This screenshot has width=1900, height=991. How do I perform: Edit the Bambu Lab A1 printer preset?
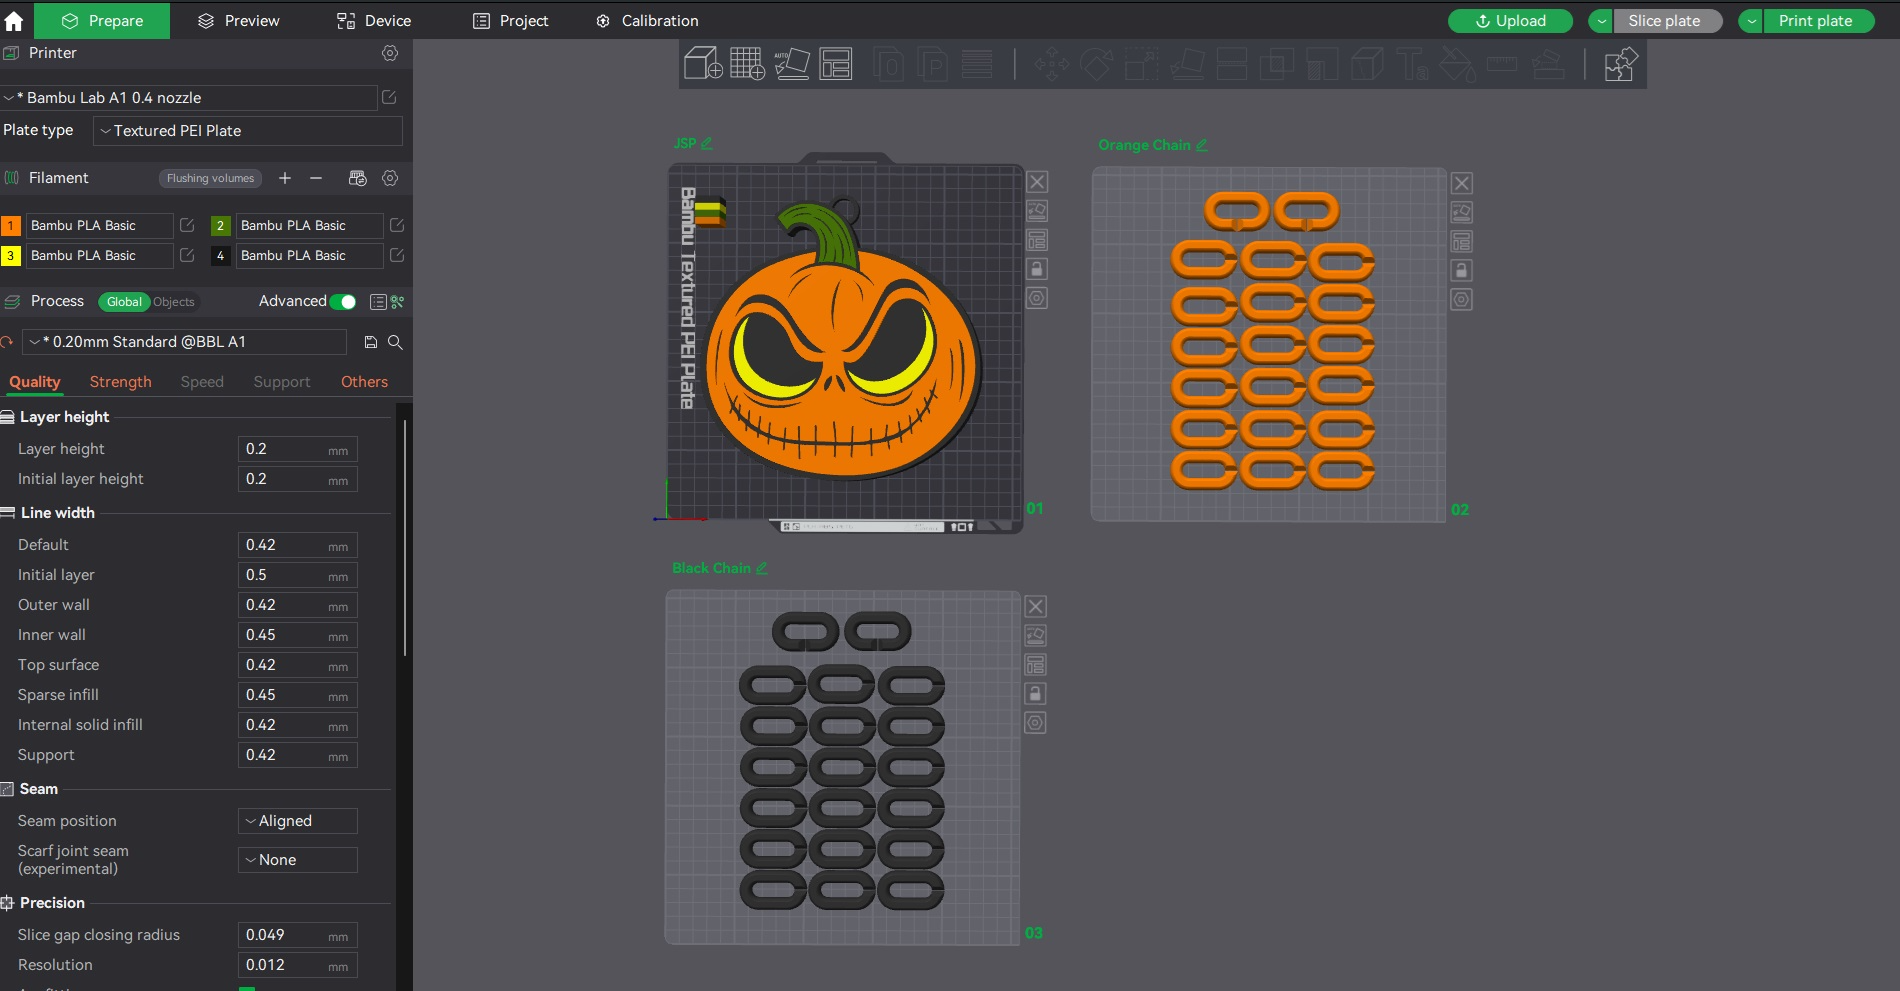pos(389,97)
